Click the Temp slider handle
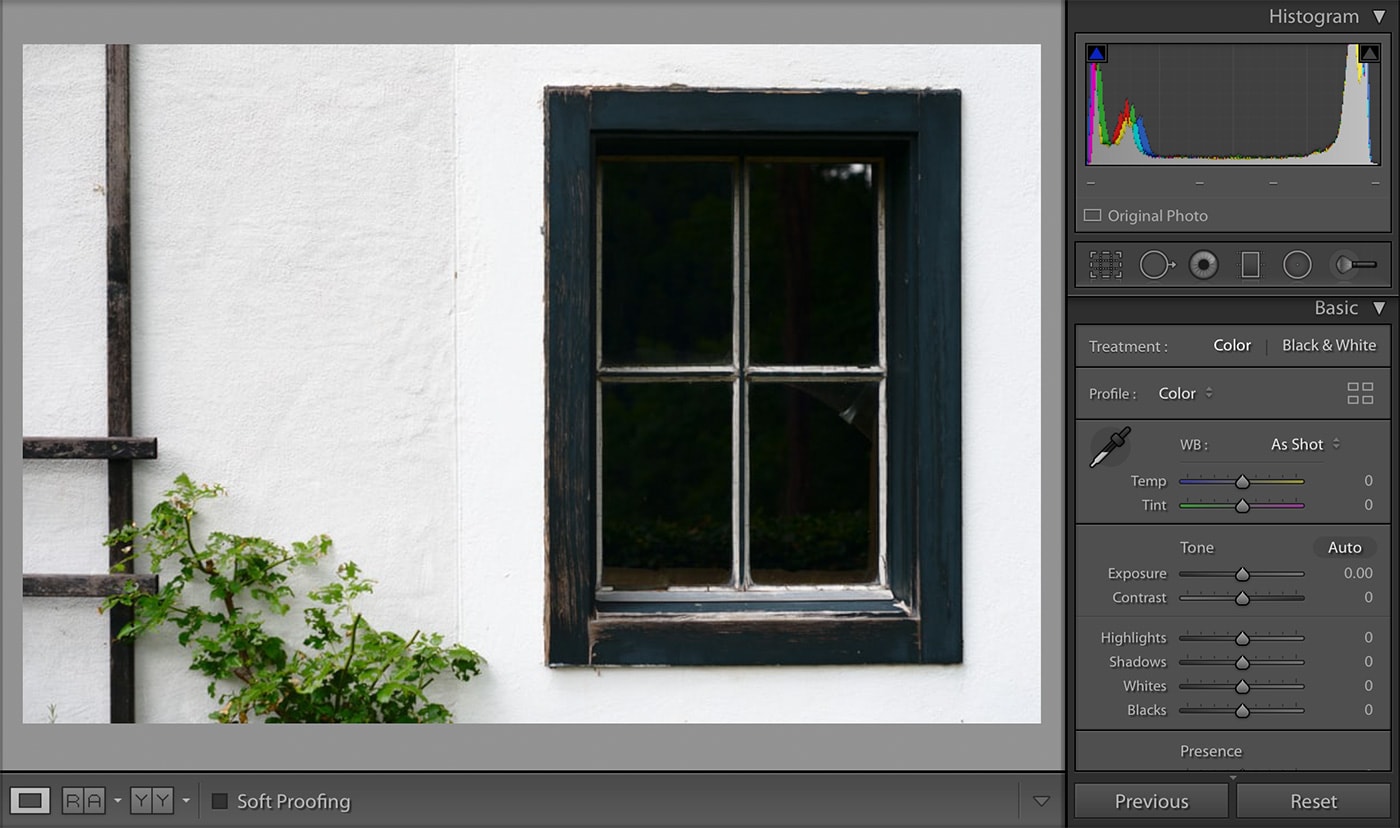The height and width of the screenshot is (828, 1400). coord(1242,481)
